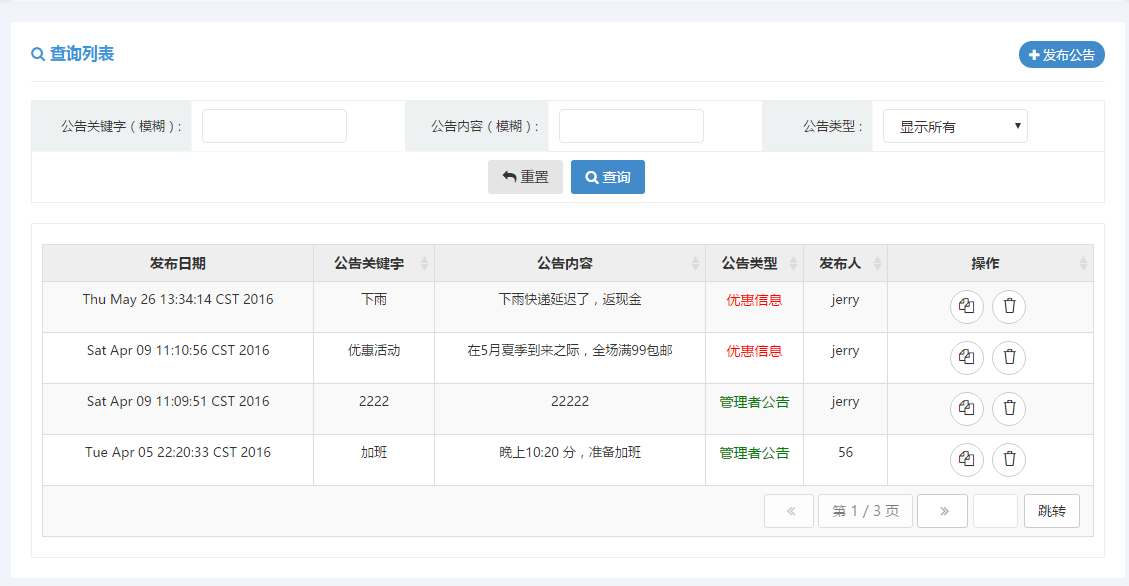This screenshot has width=1129, height=586.
Task: Click the 第 1 / 3 页 page indicator
Action: tap(865, 511)
